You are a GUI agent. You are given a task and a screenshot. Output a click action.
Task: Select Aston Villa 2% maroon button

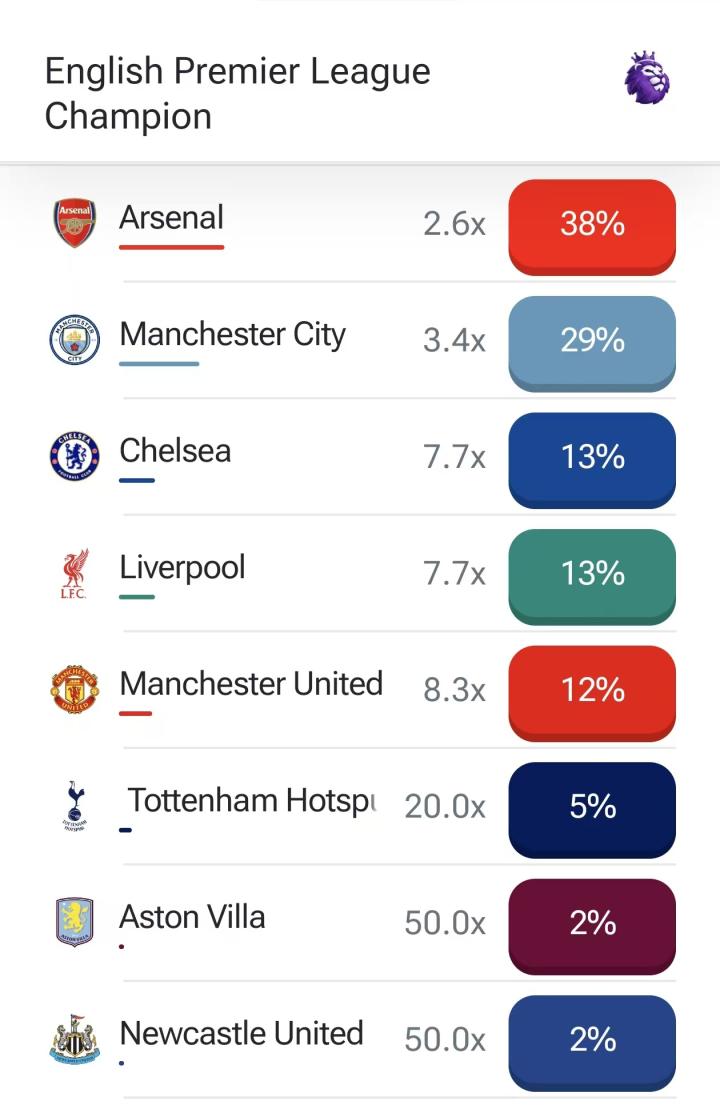[592, 927]
